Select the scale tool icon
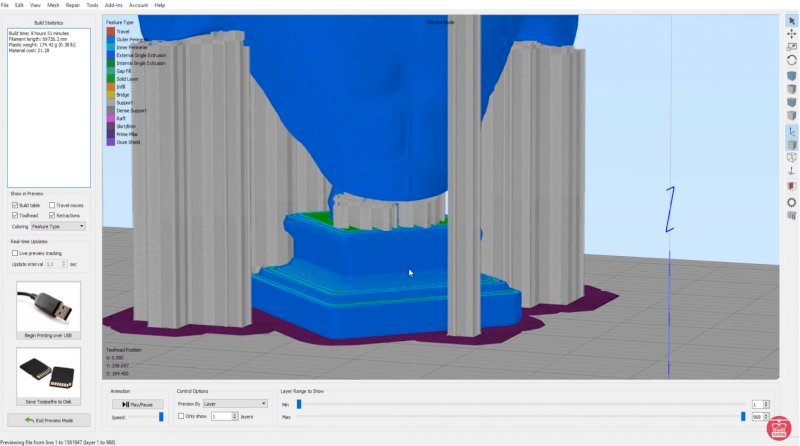This screenshot has height=446, width=800. (791, 47)
